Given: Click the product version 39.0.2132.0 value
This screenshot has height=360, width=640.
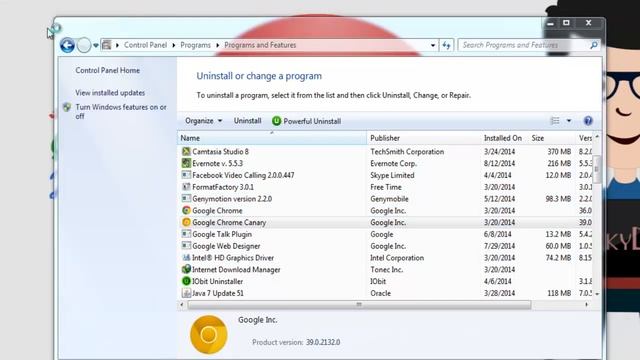Looking at the screenshot, I should (323, 342).
